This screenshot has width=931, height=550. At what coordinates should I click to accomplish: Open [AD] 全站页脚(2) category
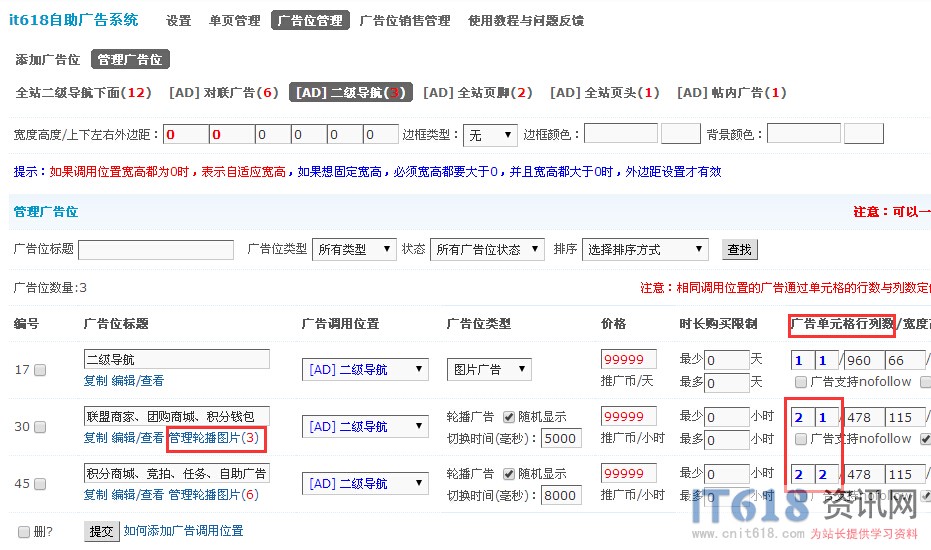click(477, 93)
